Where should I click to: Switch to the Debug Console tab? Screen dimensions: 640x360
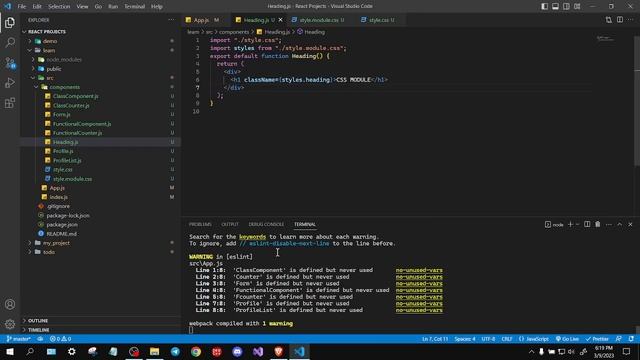tap(266, 224)
